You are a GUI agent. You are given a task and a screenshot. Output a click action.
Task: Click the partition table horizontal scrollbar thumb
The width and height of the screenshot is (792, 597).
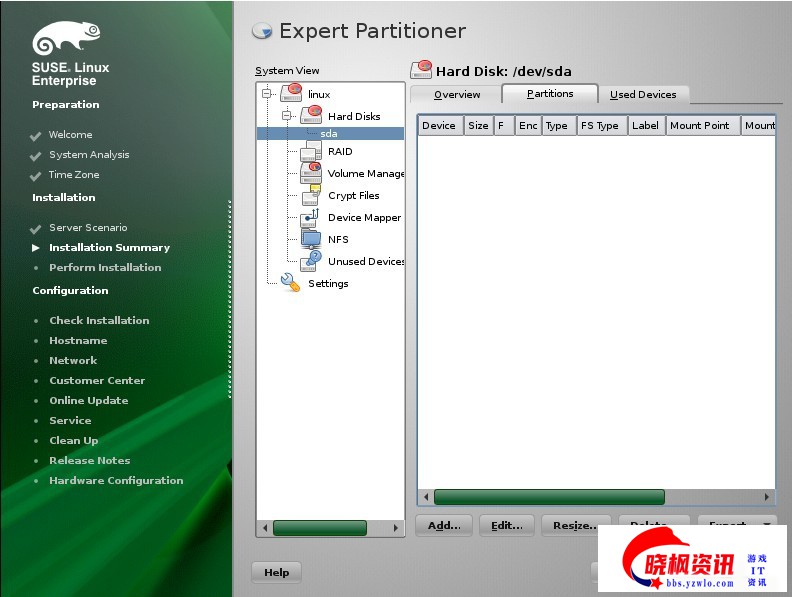(548, 497)
